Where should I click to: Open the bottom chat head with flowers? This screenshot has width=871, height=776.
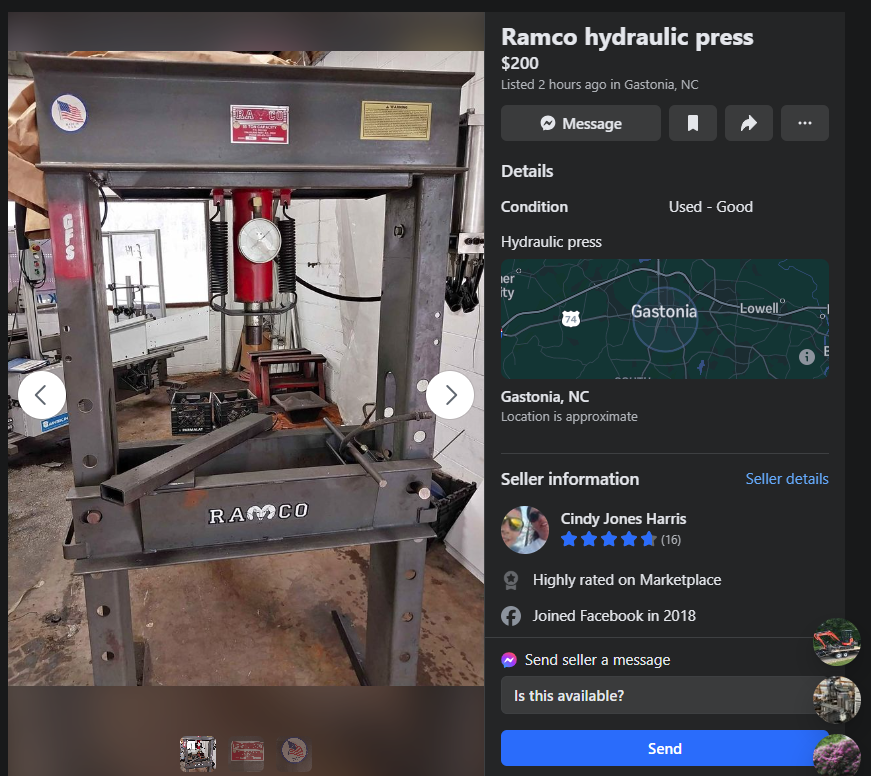point(836,755)
